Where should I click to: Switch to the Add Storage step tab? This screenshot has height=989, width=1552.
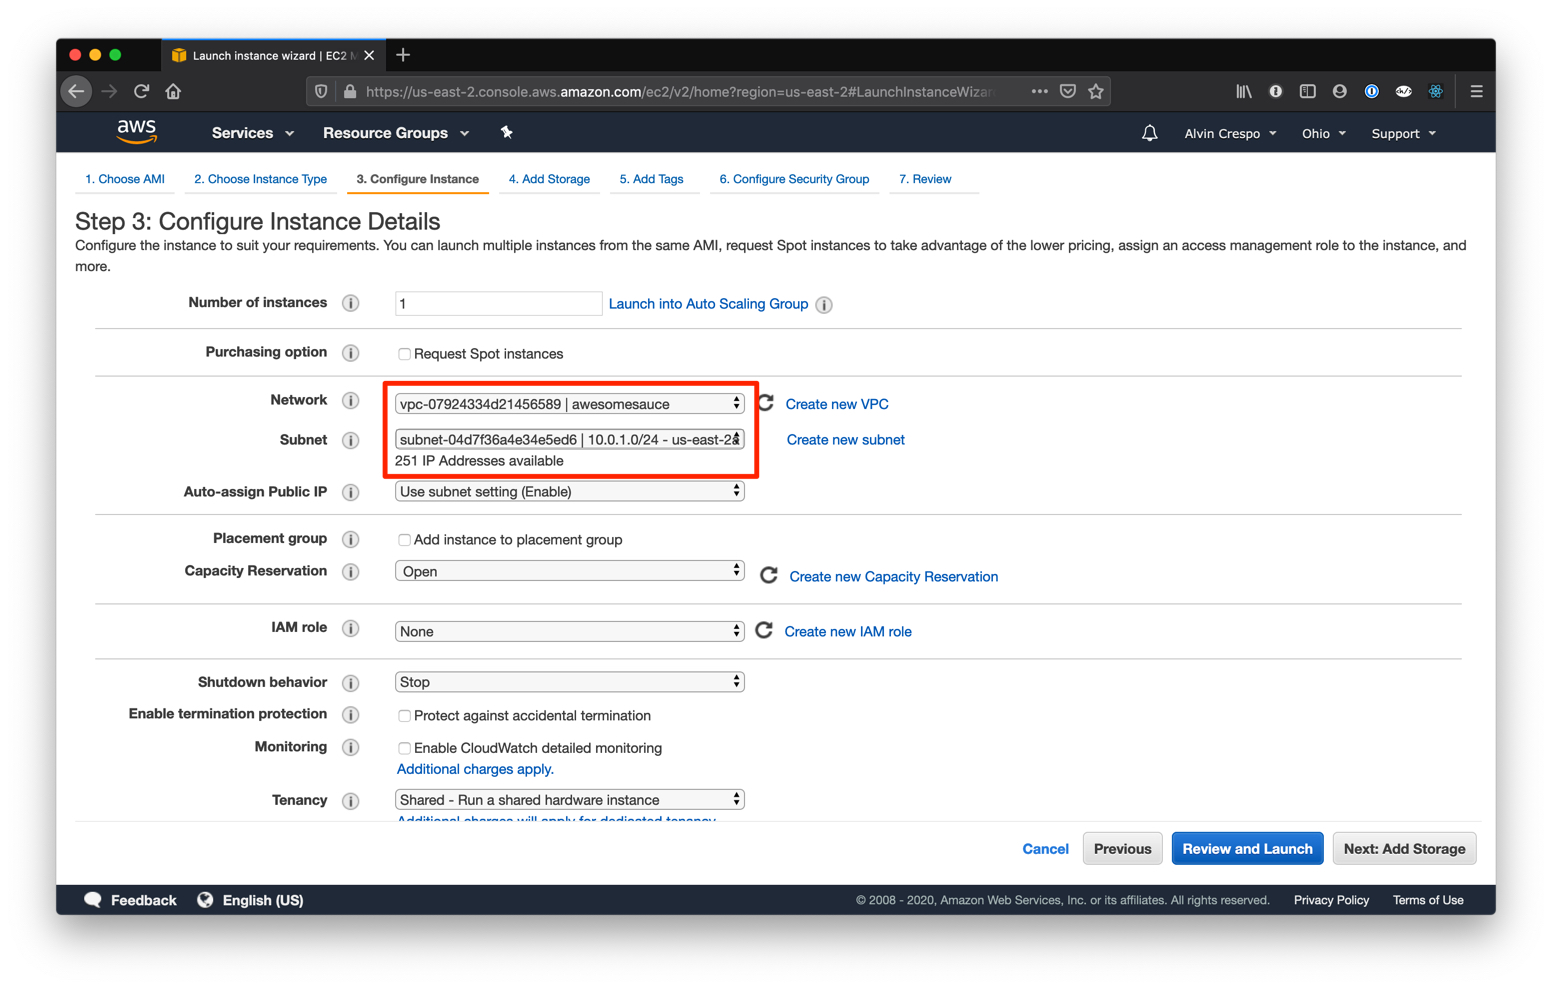tap(548, 178)
